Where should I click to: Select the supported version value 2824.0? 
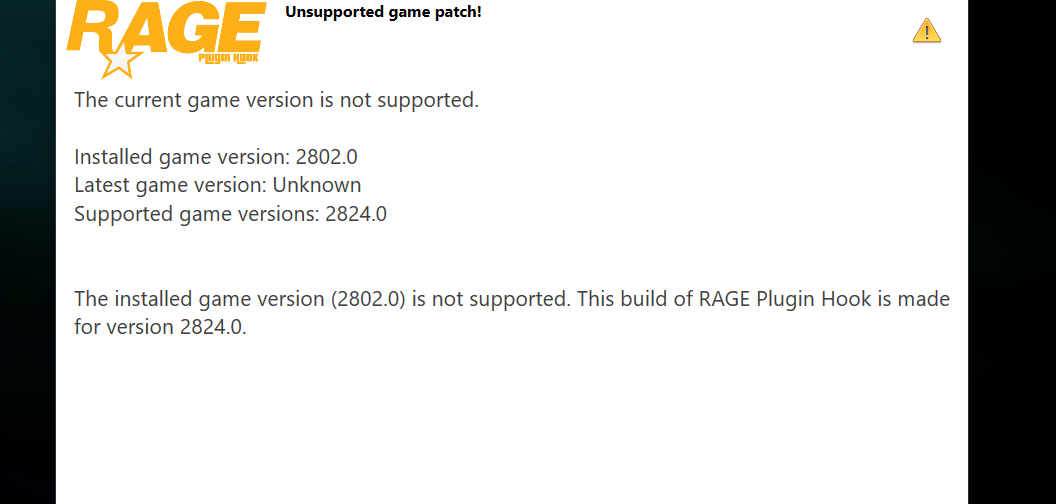point(356,213)
